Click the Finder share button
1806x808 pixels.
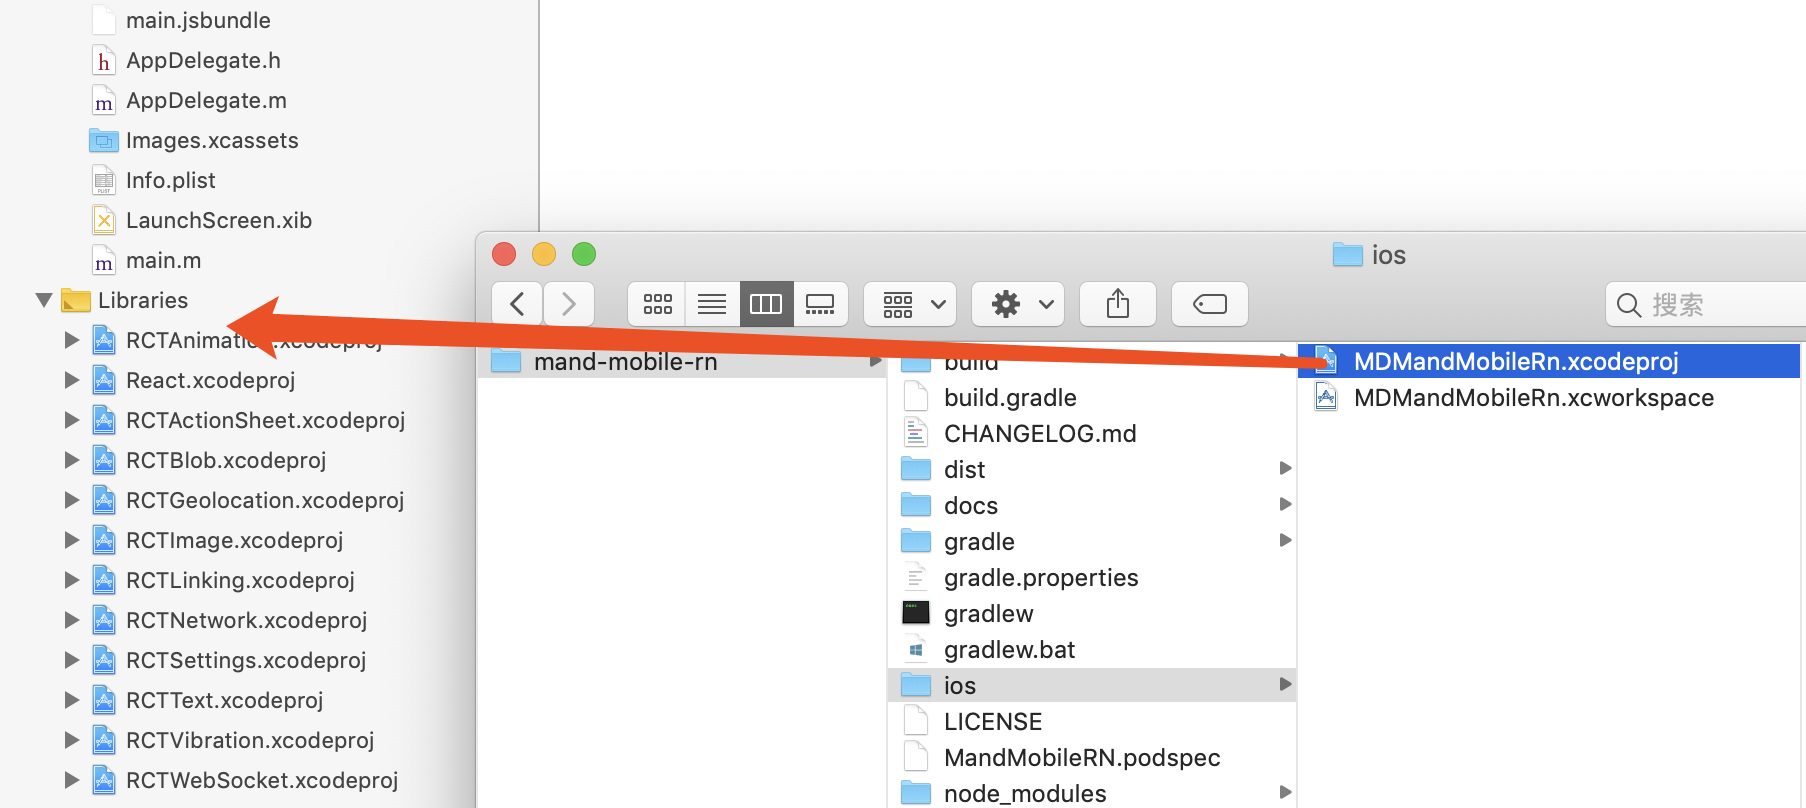click(x=1118, y=304)
